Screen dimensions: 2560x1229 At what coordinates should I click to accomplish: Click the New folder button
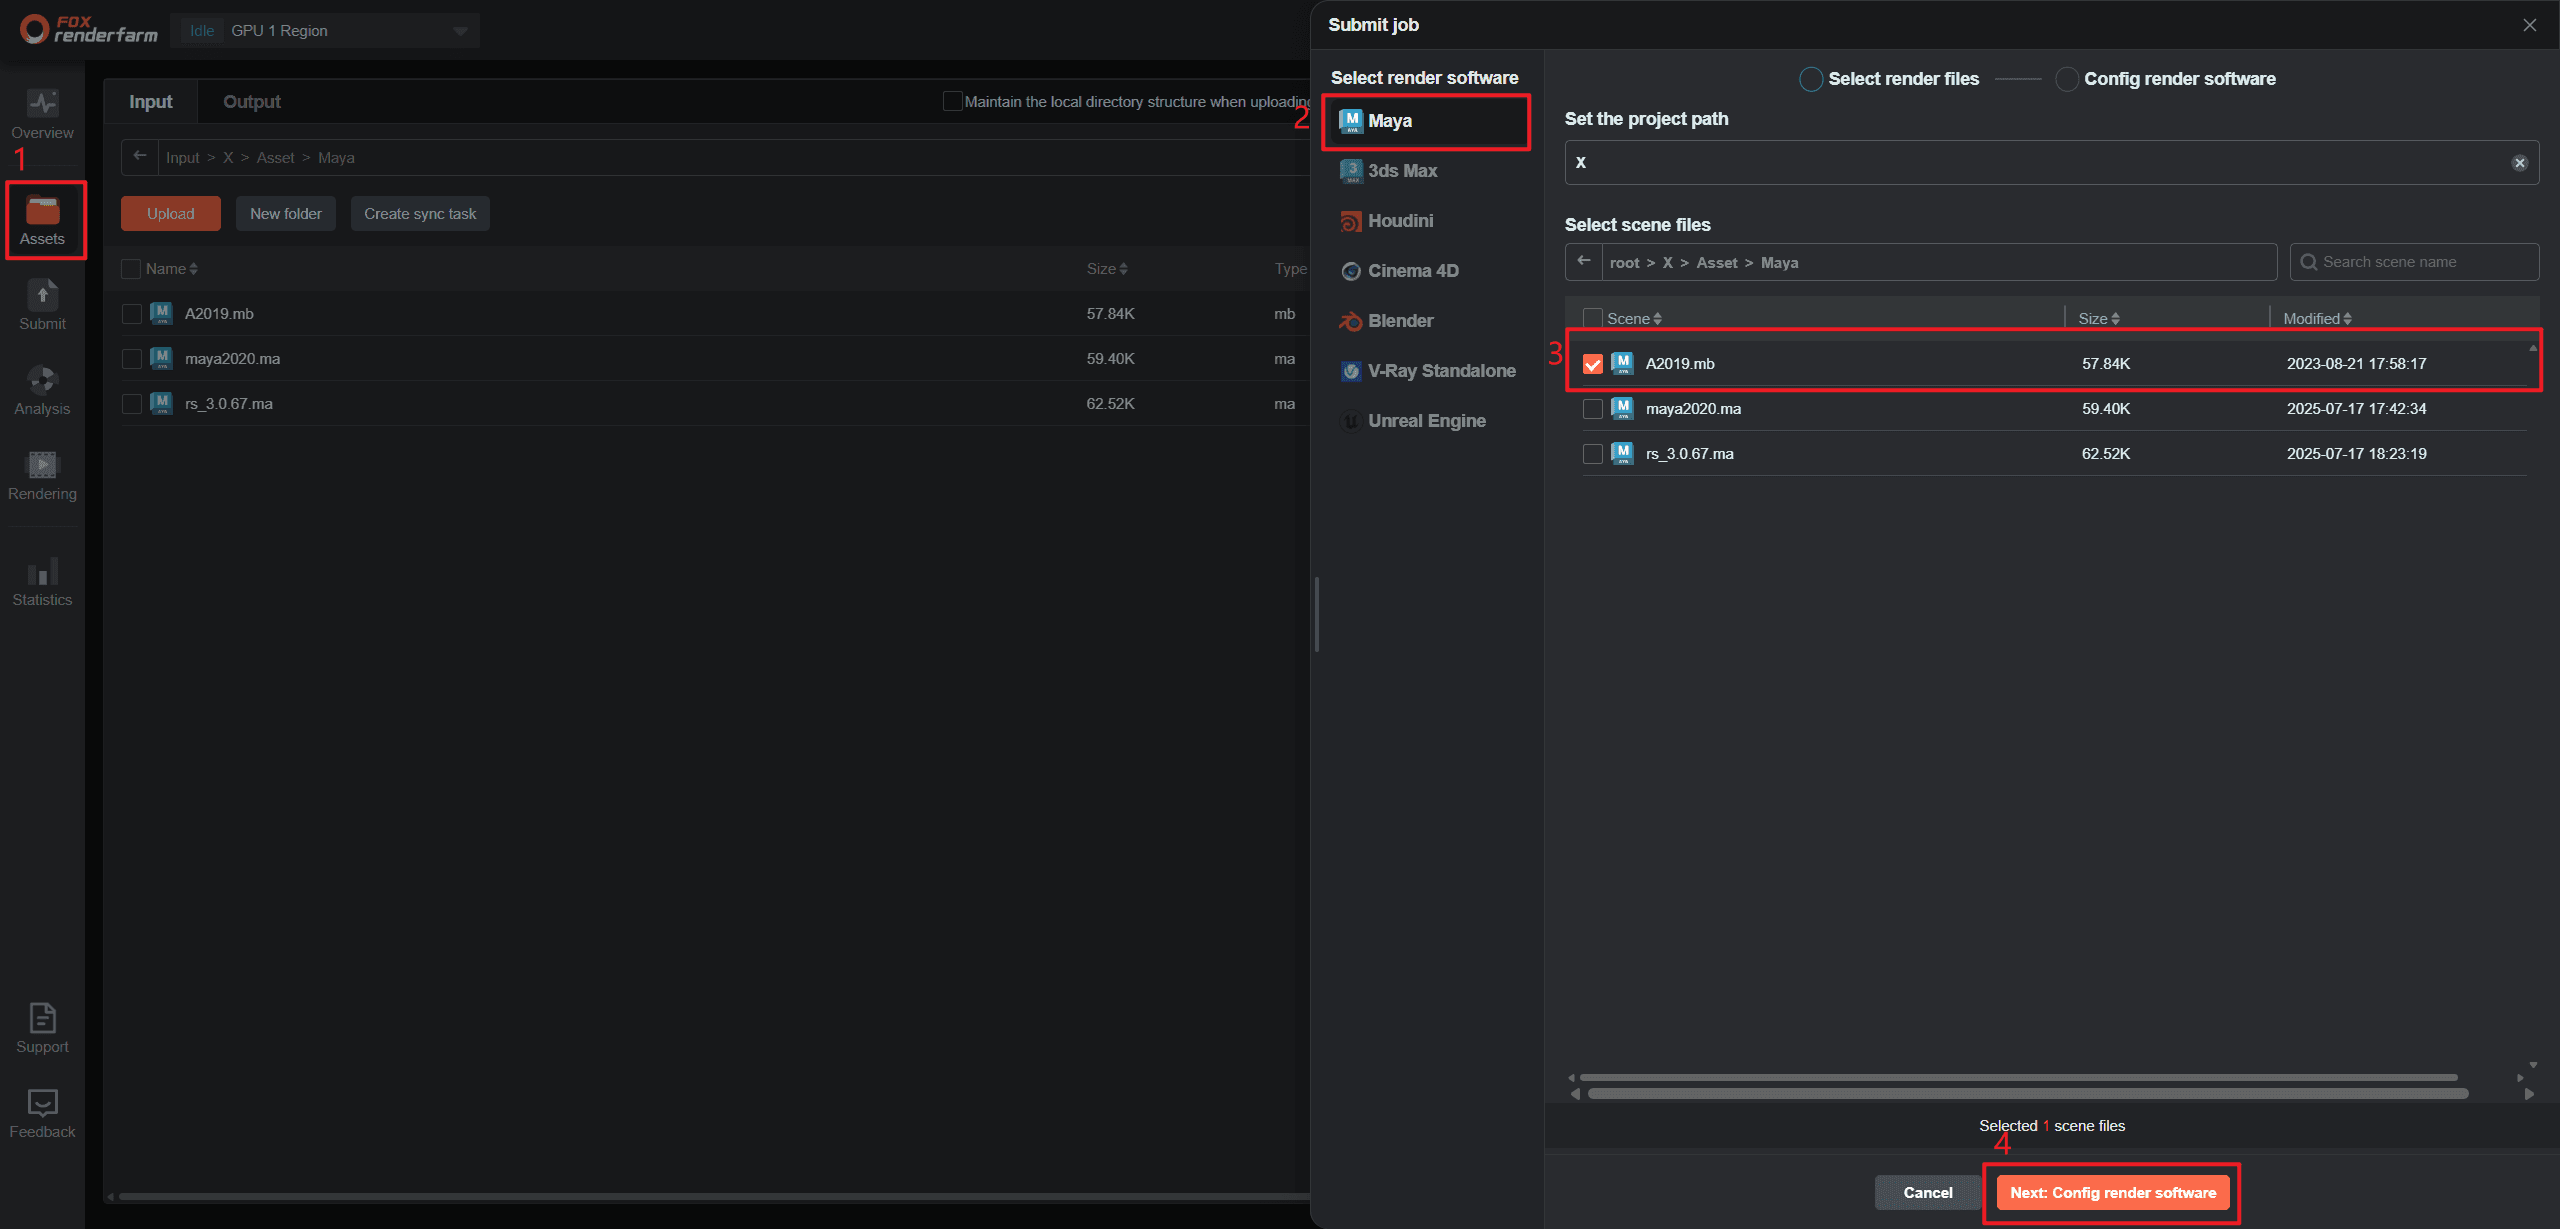pos(286,214)
